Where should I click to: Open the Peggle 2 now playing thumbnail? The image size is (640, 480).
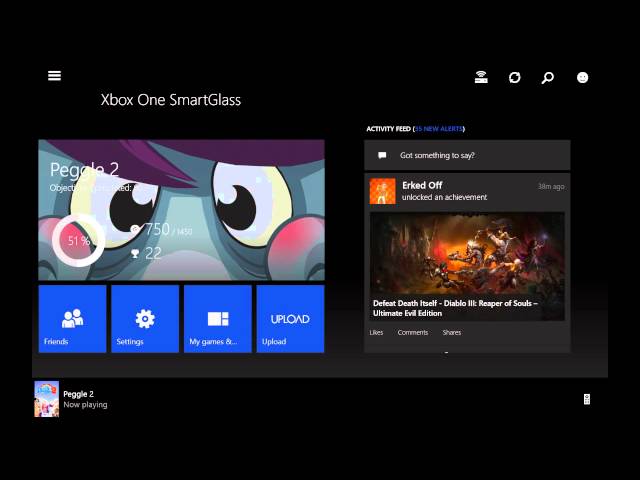pos(47,399)
